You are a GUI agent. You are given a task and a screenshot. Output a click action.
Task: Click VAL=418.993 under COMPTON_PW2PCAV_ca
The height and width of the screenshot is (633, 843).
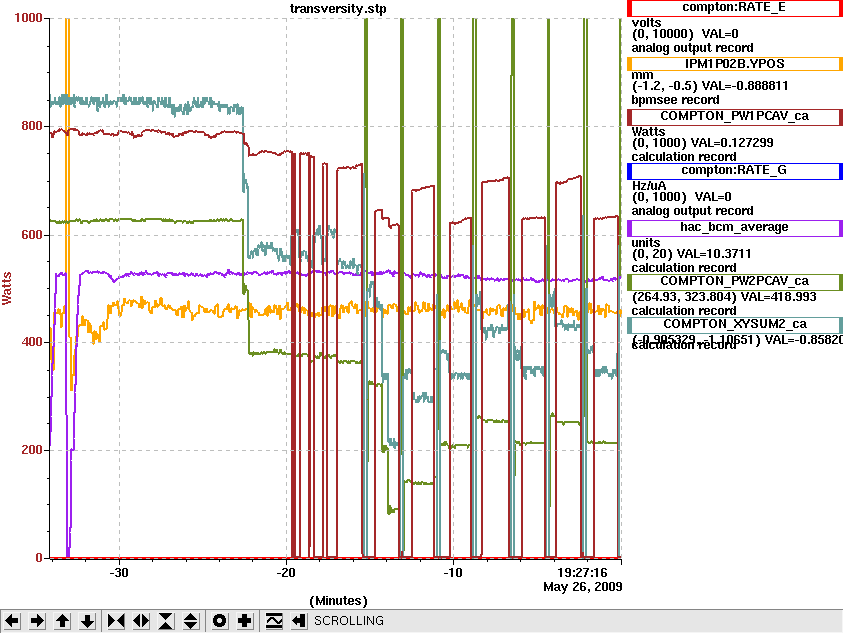pyautogui.click(x=778, y=297)
